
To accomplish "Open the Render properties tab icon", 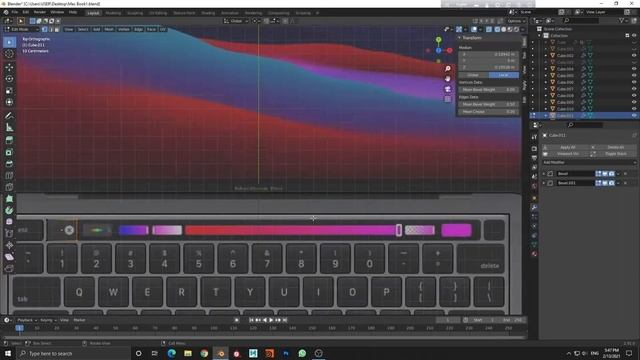I will (x=534, y=149).
